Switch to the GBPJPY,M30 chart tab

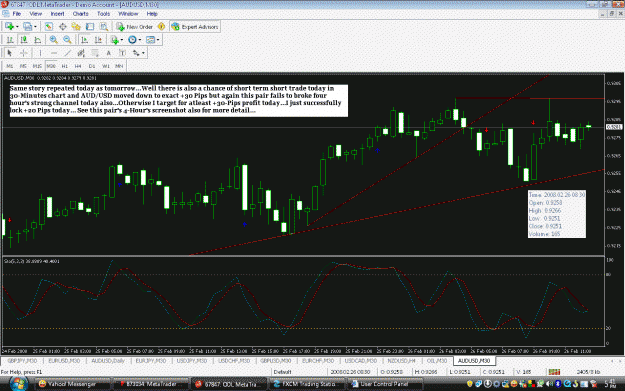pyautogui.click(x=22, y=361)
